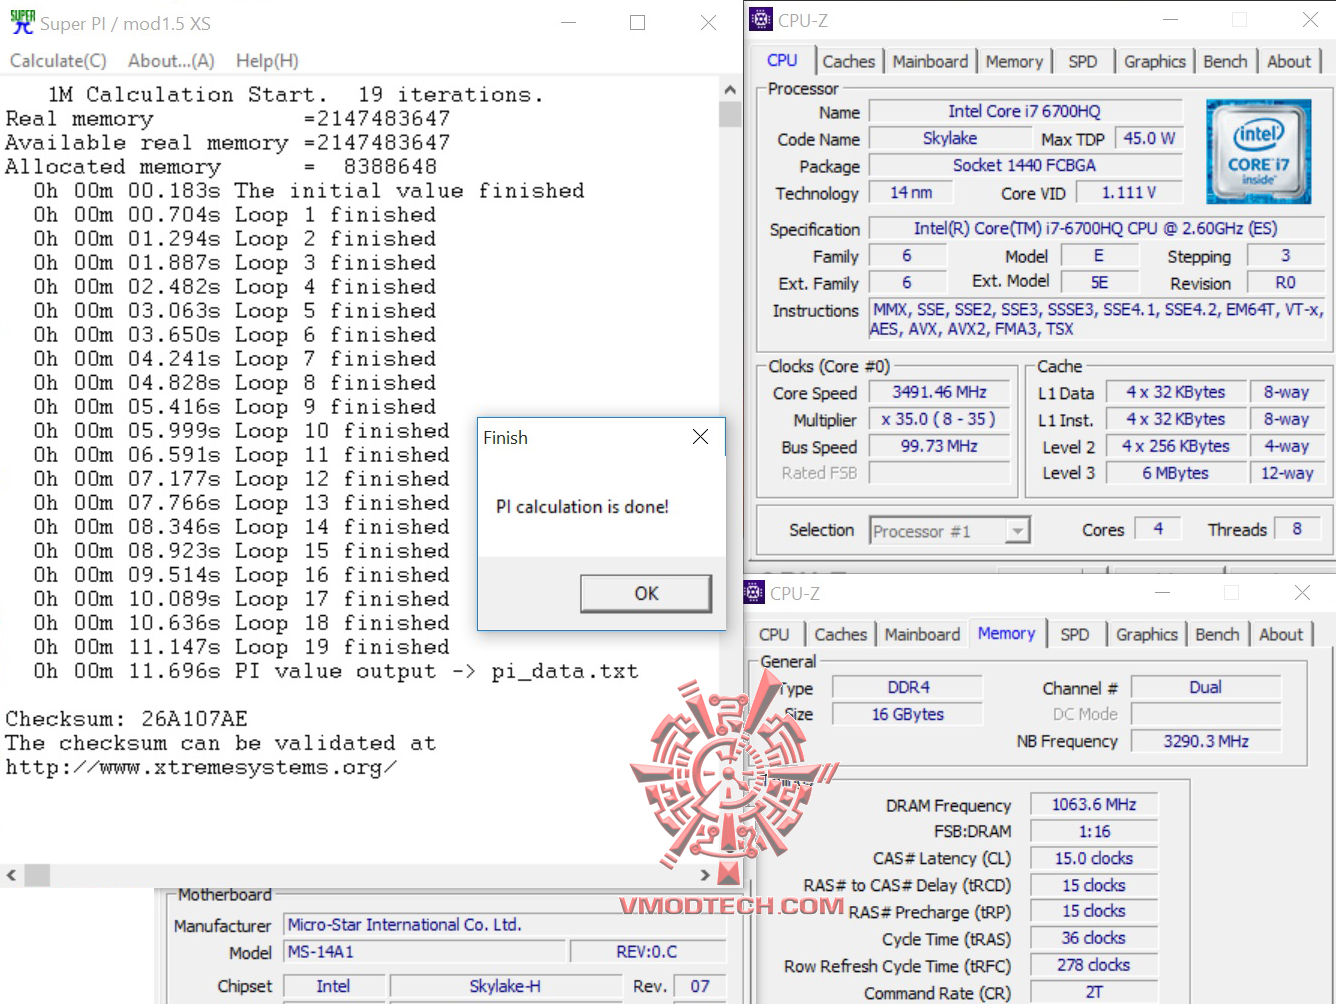Click the xtremesystems.org URL text in Super PI
Image resolution: width=1336 pixels, height=1004 pixels.
point(201,767)
